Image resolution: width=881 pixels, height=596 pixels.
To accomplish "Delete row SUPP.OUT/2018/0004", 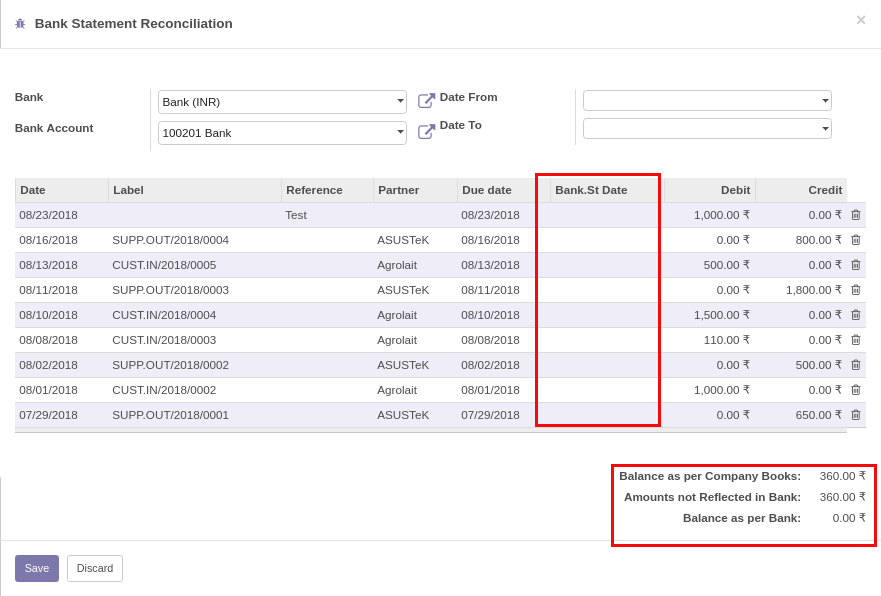I will [855, 240].
